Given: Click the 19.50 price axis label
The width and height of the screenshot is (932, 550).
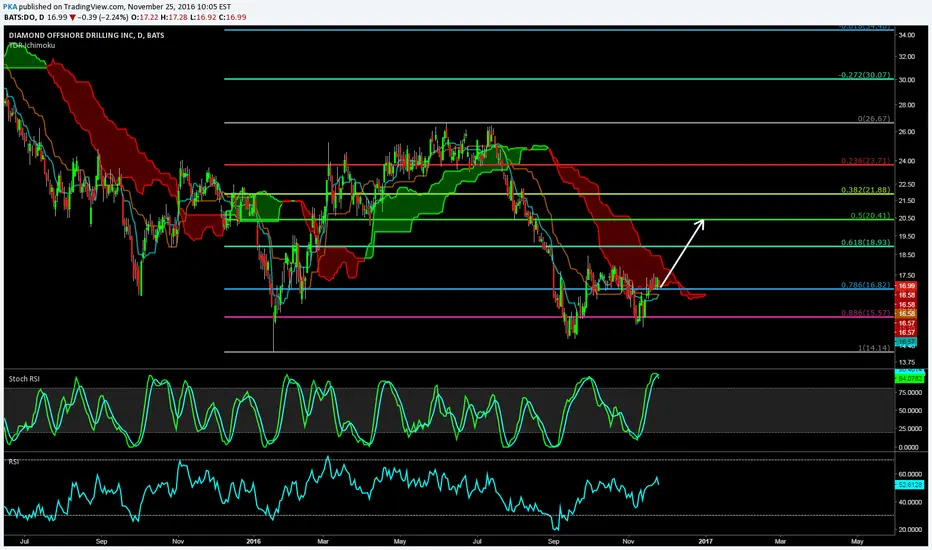Looking at the screenshot, I should [906, 237].
